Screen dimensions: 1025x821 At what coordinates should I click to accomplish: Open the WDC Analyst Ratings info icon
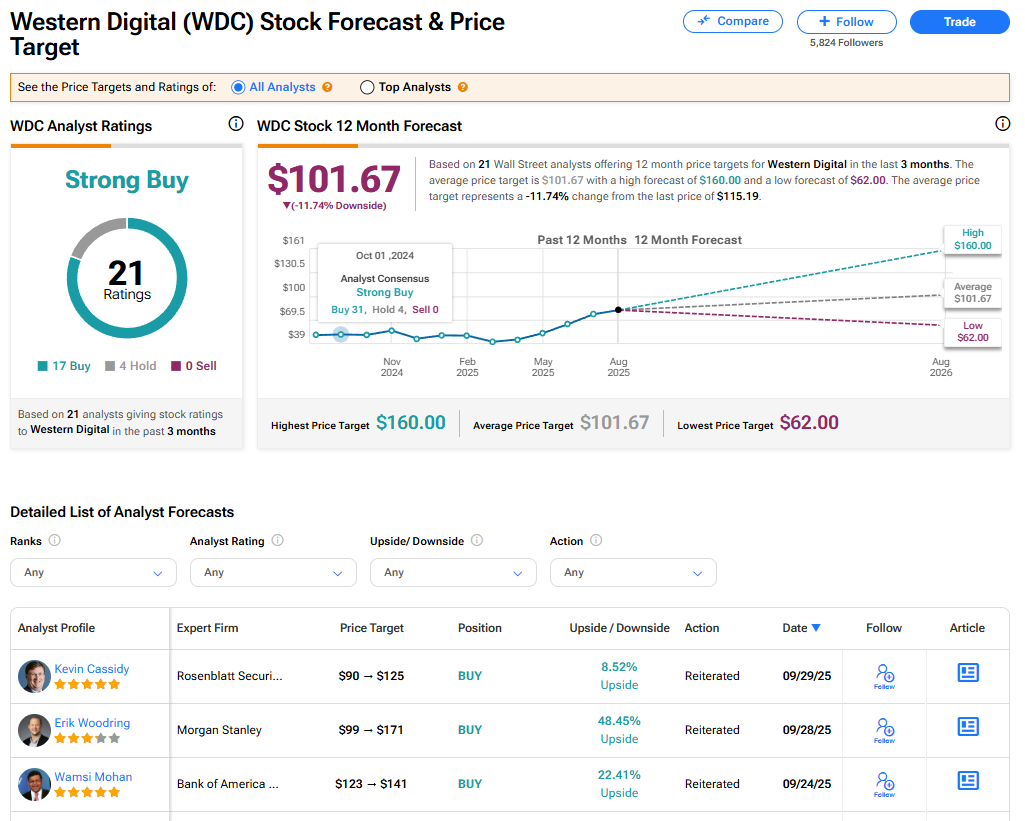236,124
